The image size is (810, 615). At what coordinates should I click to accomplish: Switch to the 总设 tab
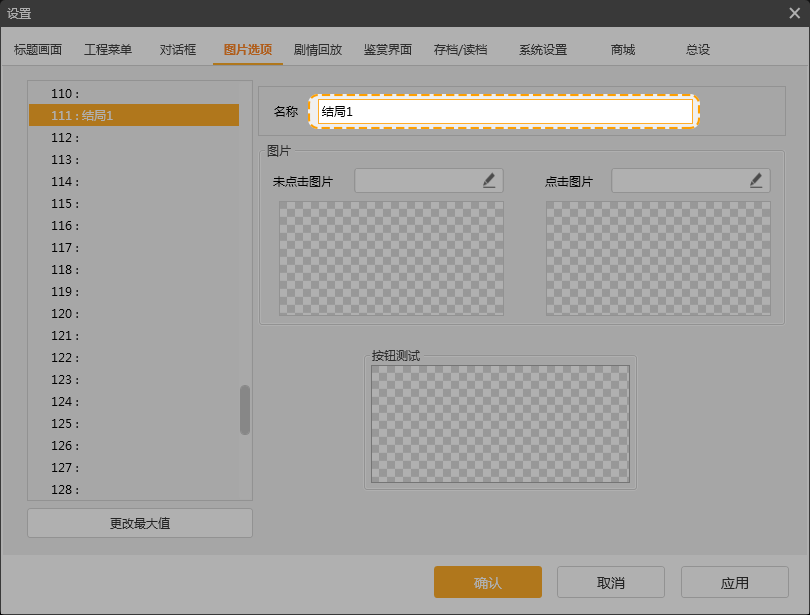click(x=695, y=48)
